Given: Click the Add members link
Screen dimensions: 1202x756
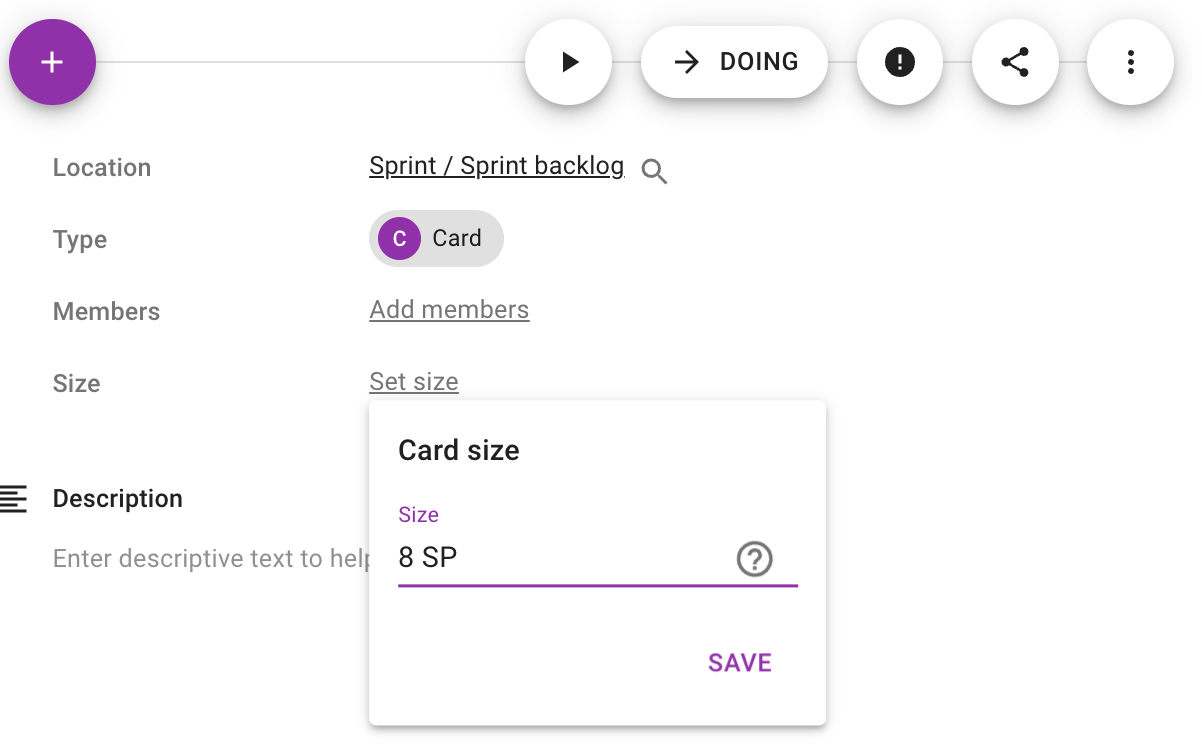Looking at the screenshot, I should (x=449, y=310).
